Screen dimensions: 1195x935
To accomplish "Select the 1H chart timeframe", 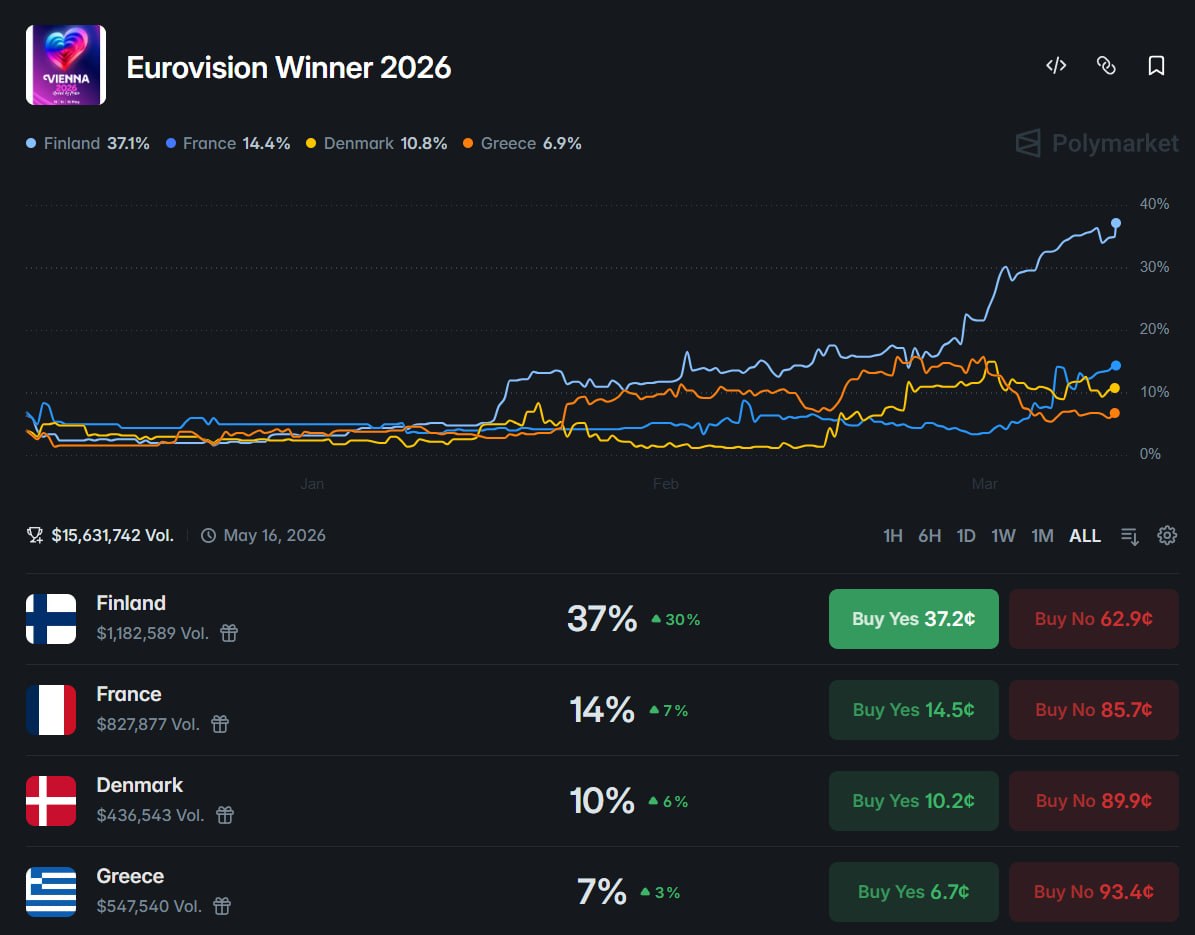I will click(893, 536).
